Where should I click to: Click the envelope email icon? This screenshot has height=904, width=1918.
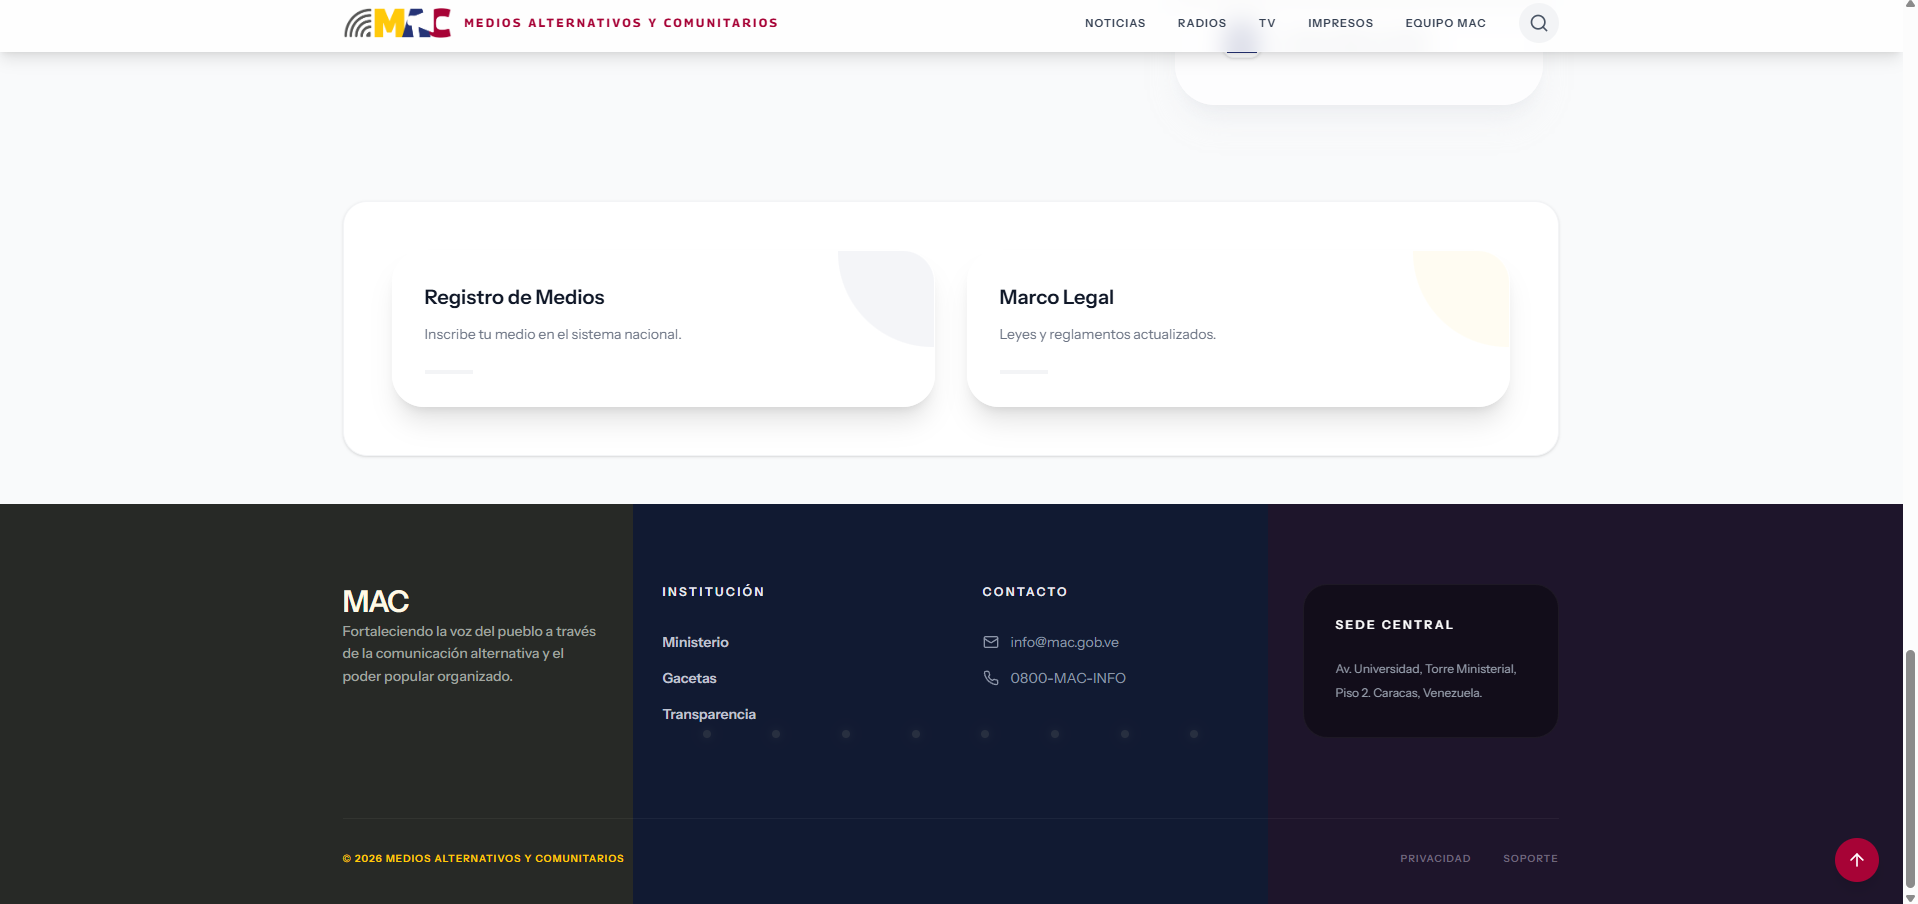click(990, 642)
